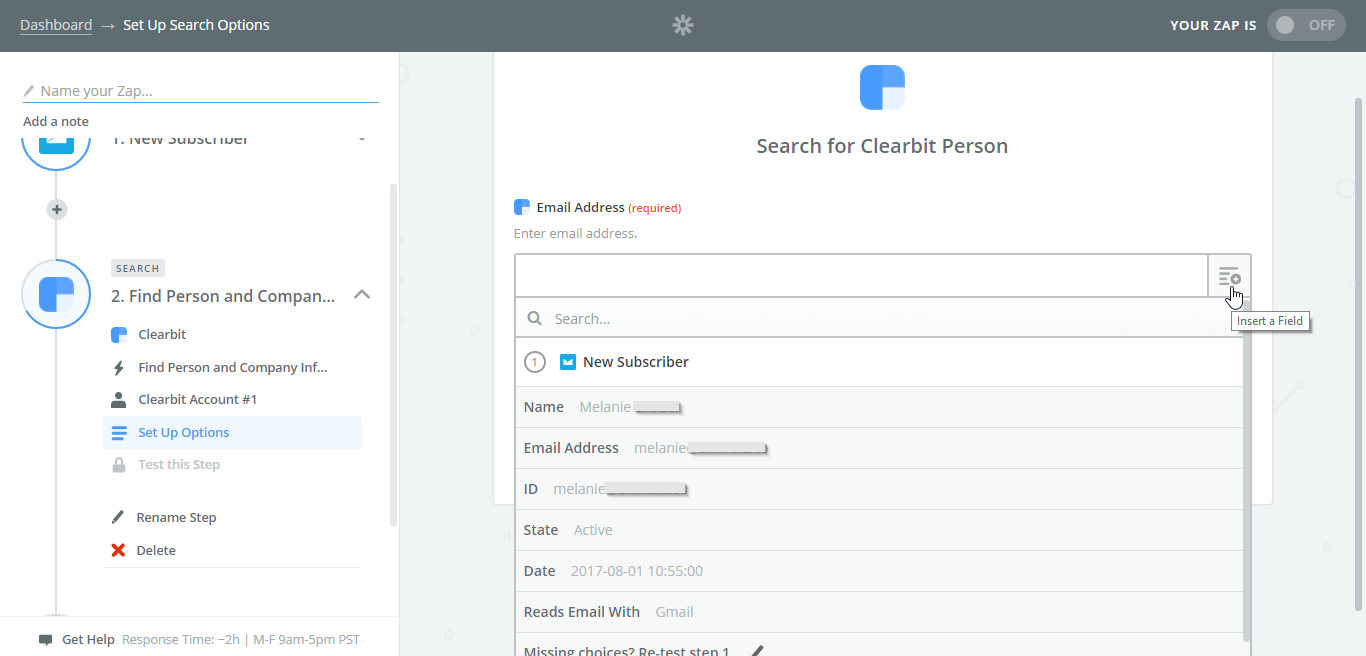Collapse step 2 with the chevron
The height and width of the screenshot is (656, 1366).
[x=363, y=295]
